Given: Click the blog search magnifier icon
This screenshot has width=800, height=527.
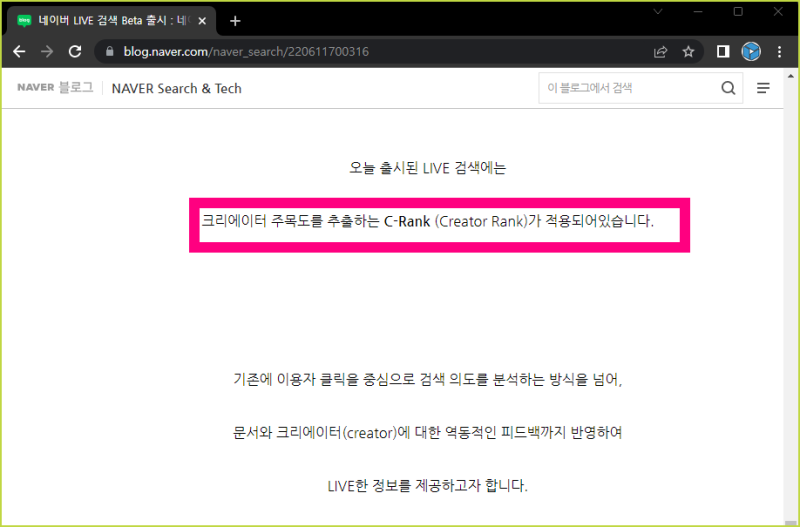Looking at the screenshot, I should click(x=728, y=88).
